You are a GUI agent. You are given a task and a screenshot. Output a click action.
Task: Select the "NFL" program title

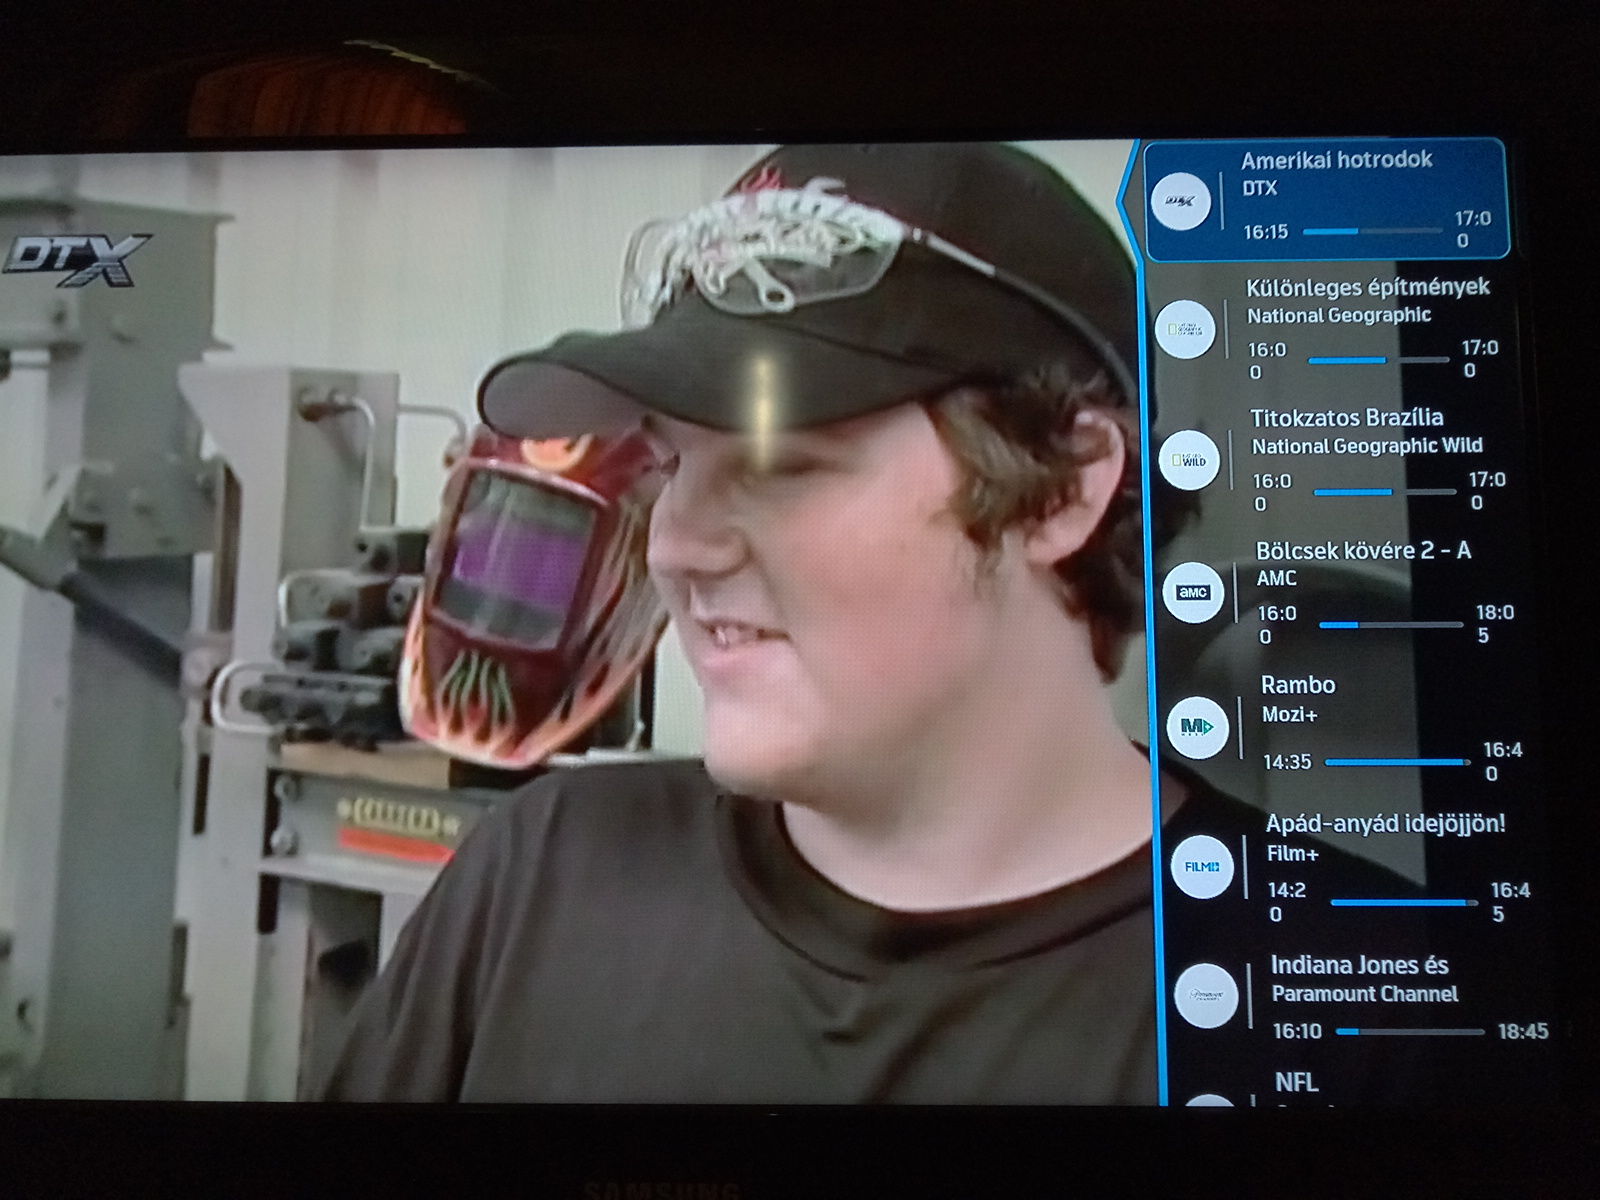(x=1297, y=1082)
